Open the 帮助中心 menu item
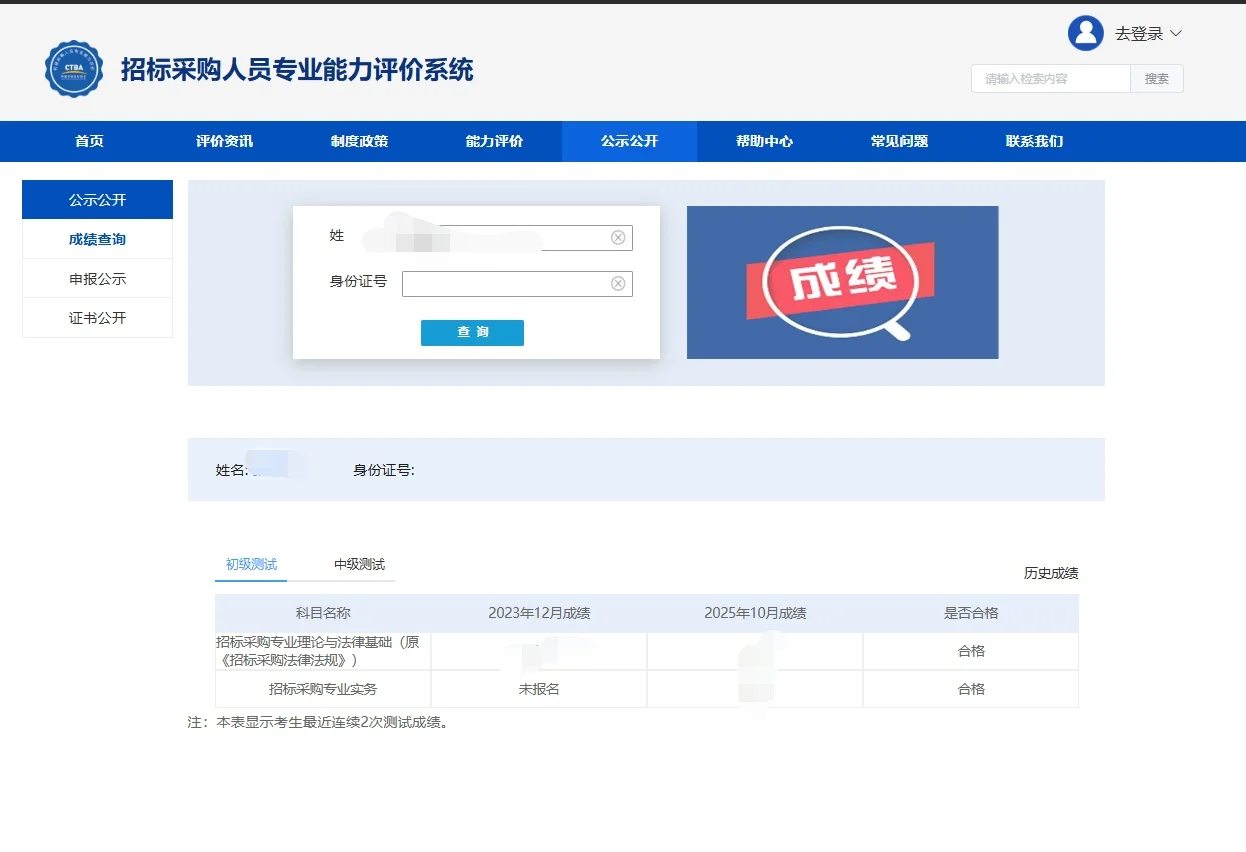 coord(764,141)
